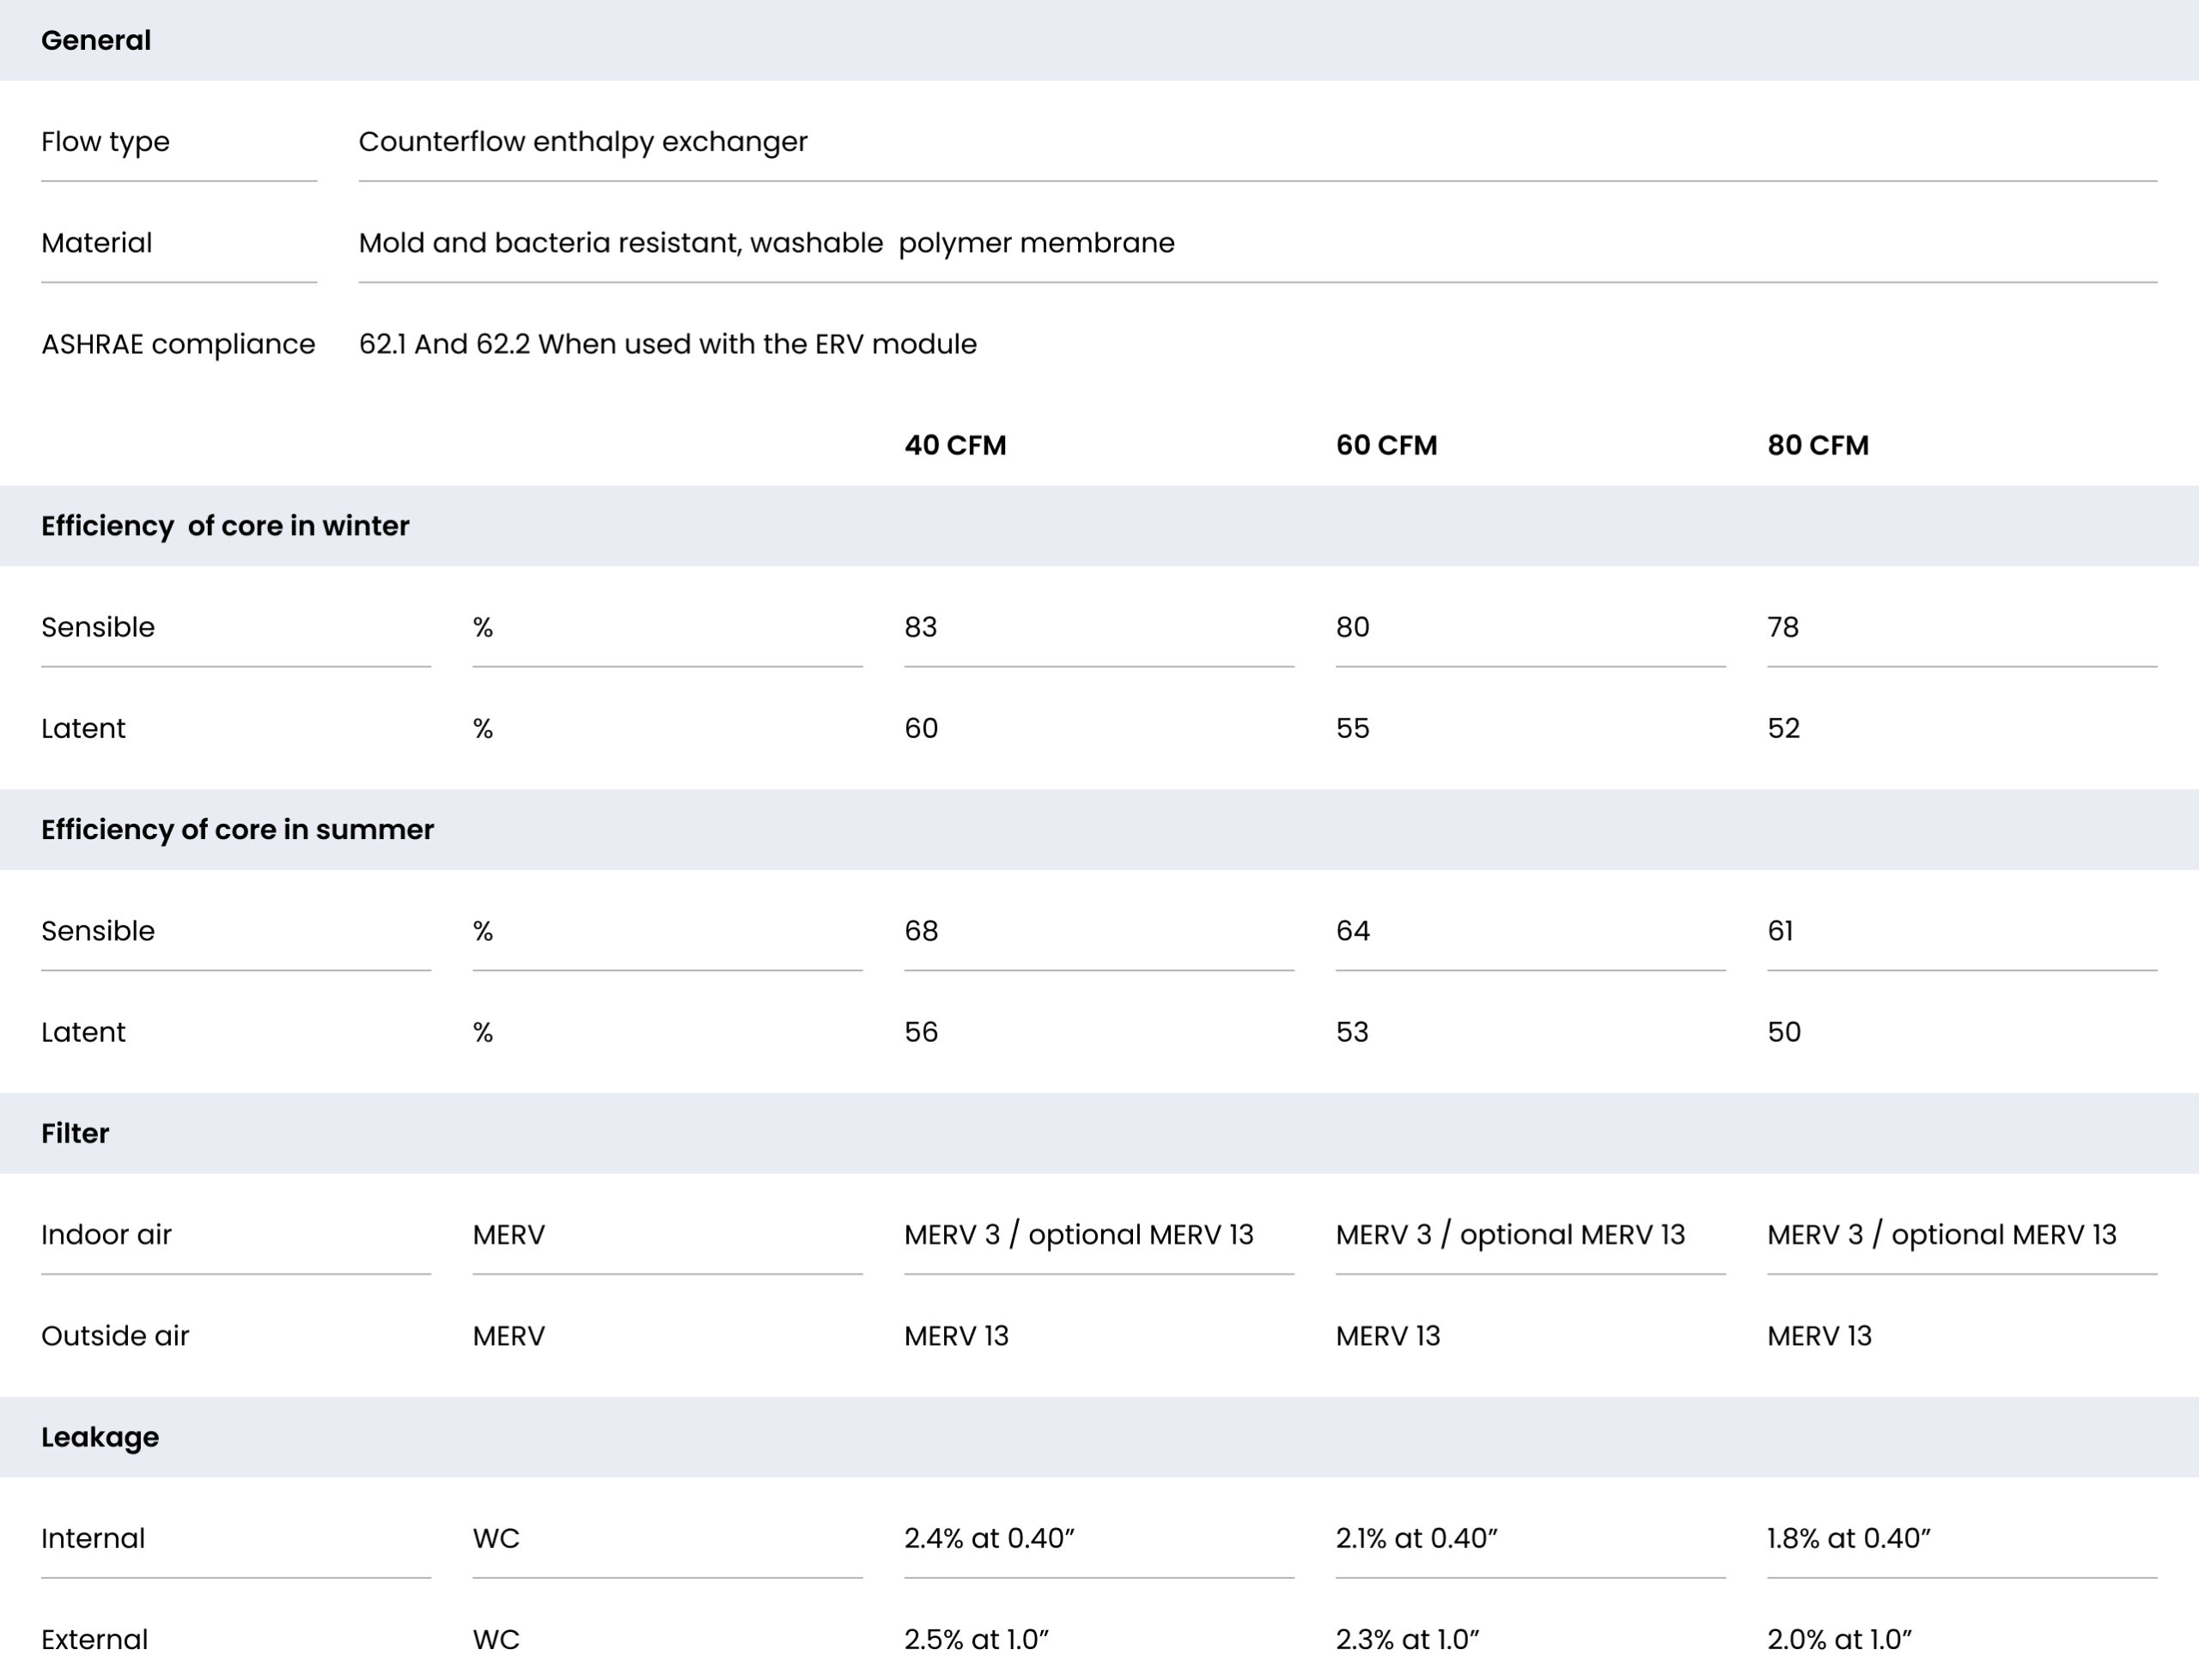Click 'MERV 3 / optional MERV 13' under 40 CFM
Image resolution: width=2199 pixels, height=1680 pixels.
point(1079,1235)
